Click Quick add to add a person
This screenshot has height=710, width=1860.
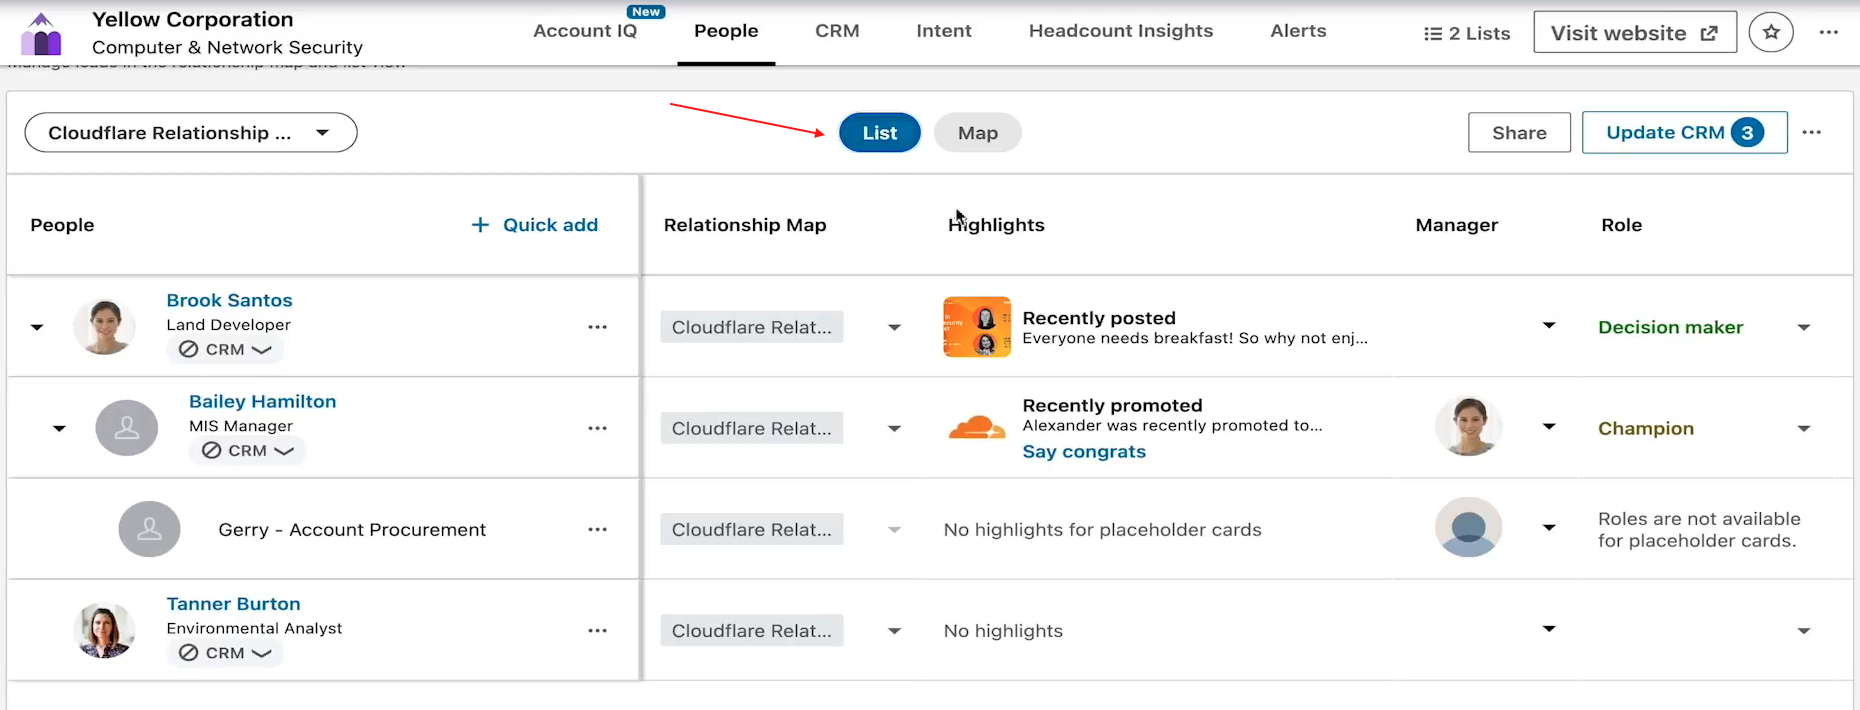535,225
